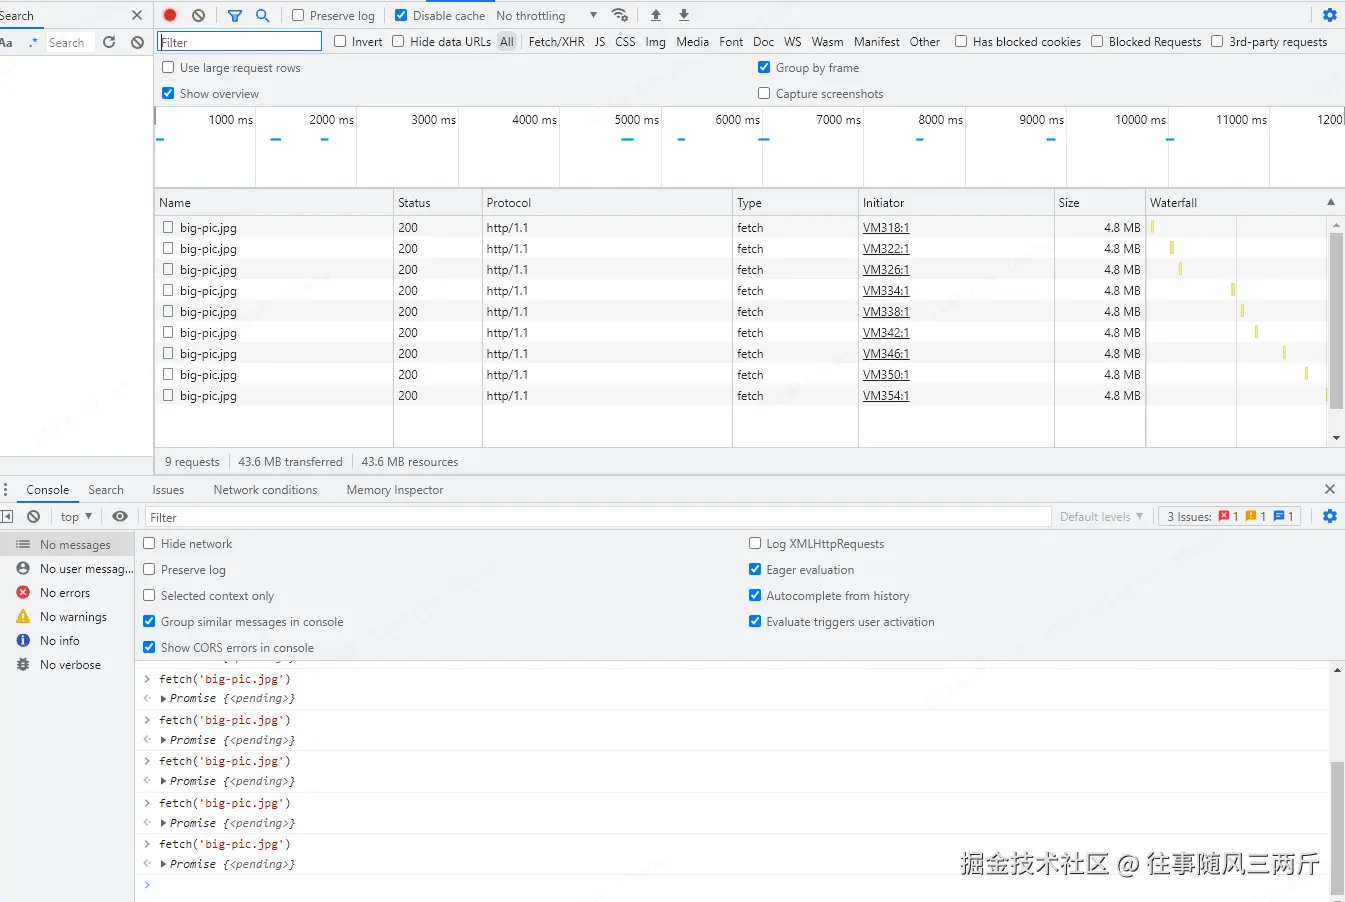
Task: Toggle the network filter funnel icon
Action: click(x=234, y=15)
